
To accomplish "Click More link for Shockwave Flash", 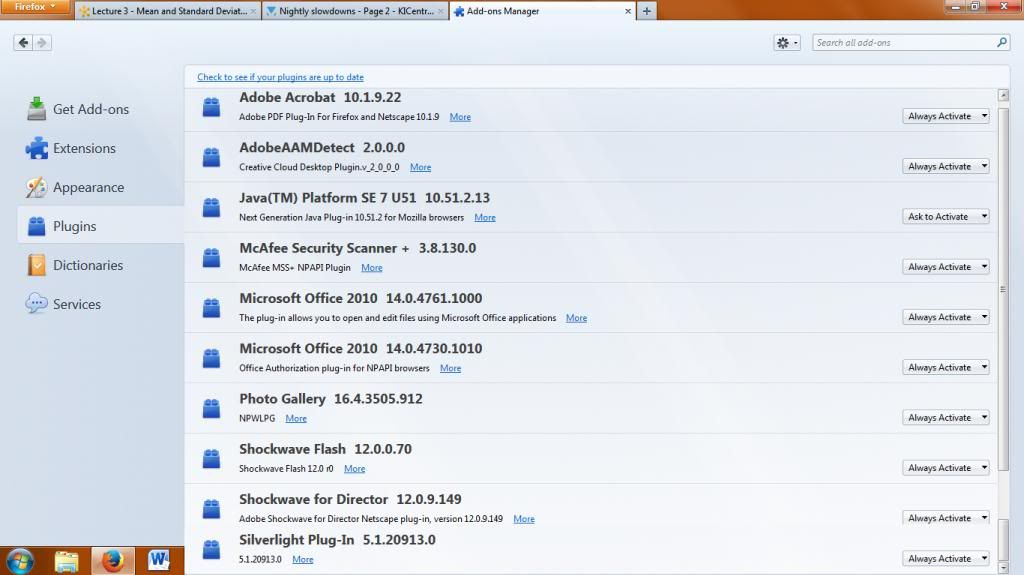I will click(x=355, y=469).
